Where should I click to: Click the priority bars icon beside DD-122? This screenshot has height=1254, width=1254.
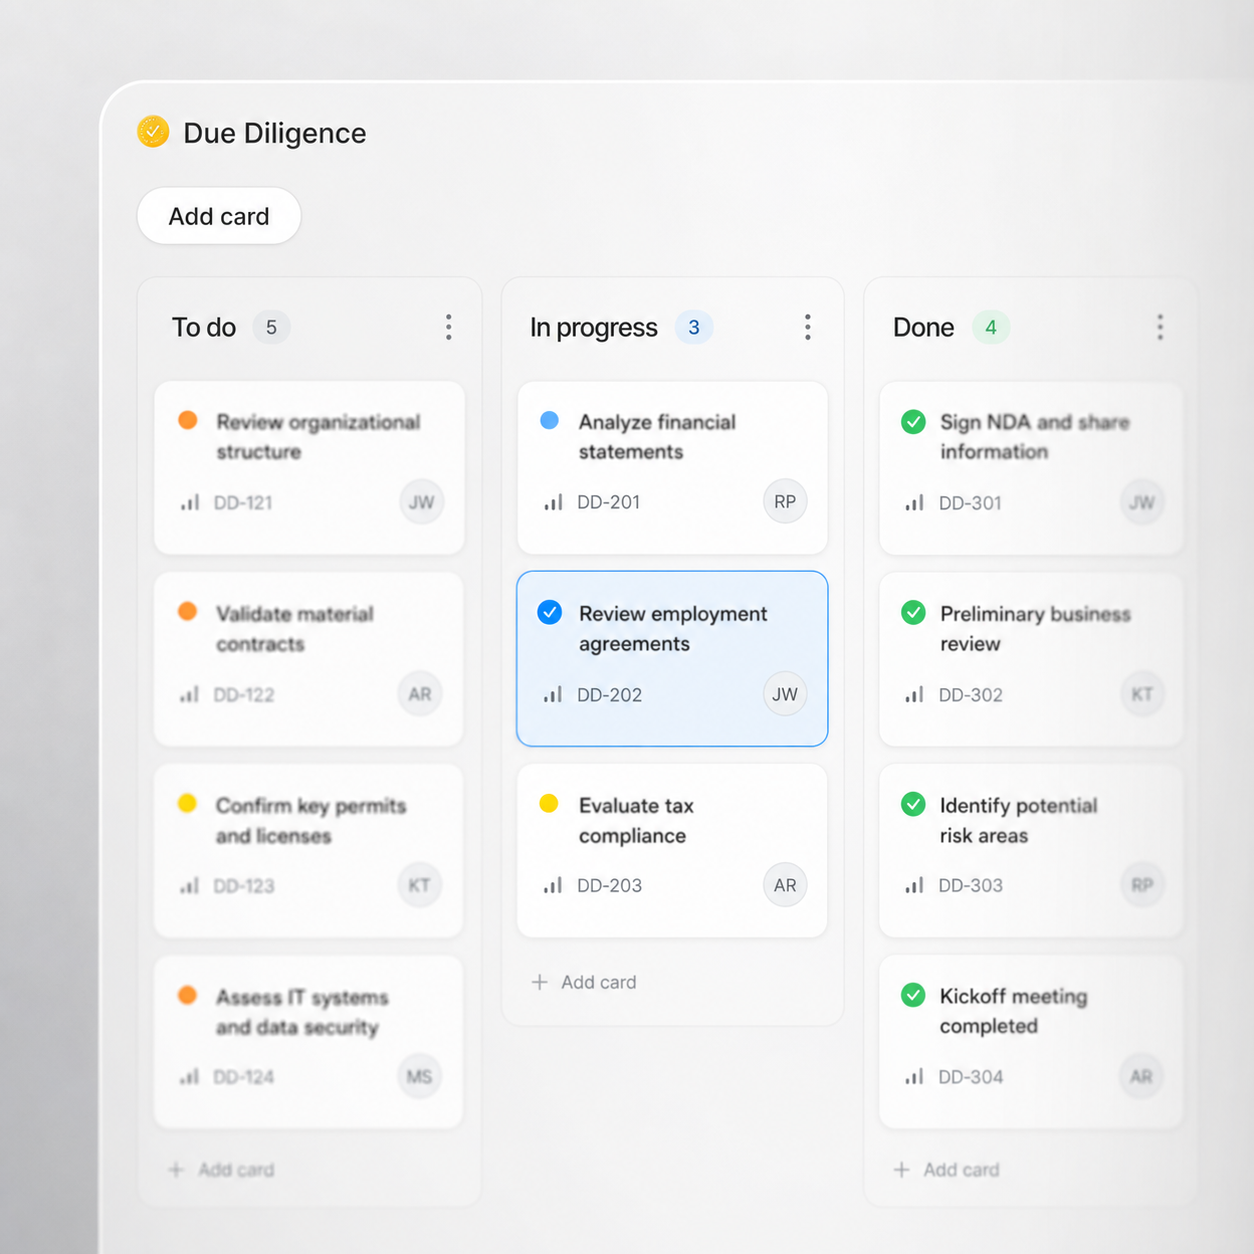pyautogui.click(x=190, y=694)
